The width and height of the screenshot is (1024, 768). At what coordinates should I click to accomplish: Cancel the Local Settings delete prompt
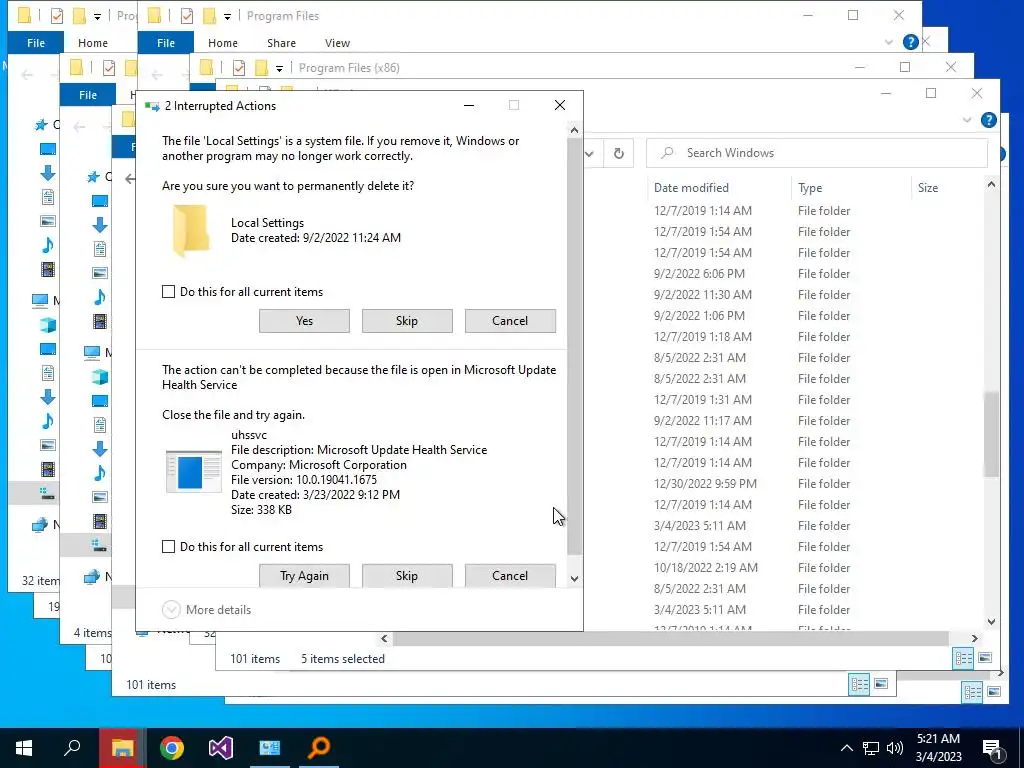pos(510,321)
